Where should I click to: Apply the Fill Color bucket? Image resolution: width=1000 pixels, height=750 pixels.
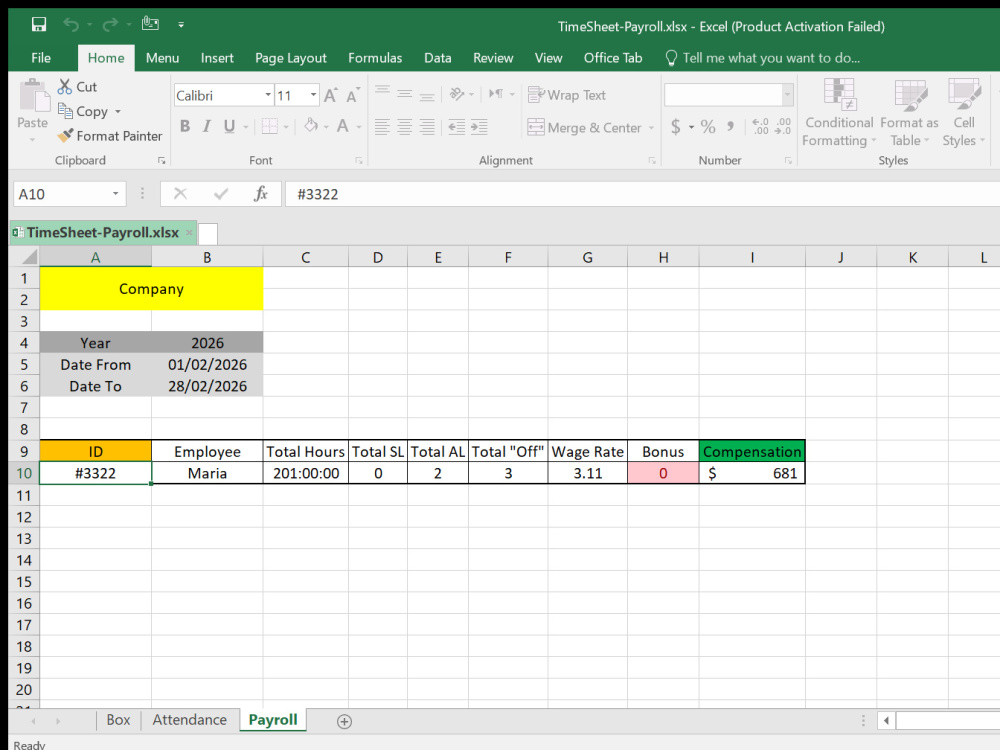coord(311,126)
